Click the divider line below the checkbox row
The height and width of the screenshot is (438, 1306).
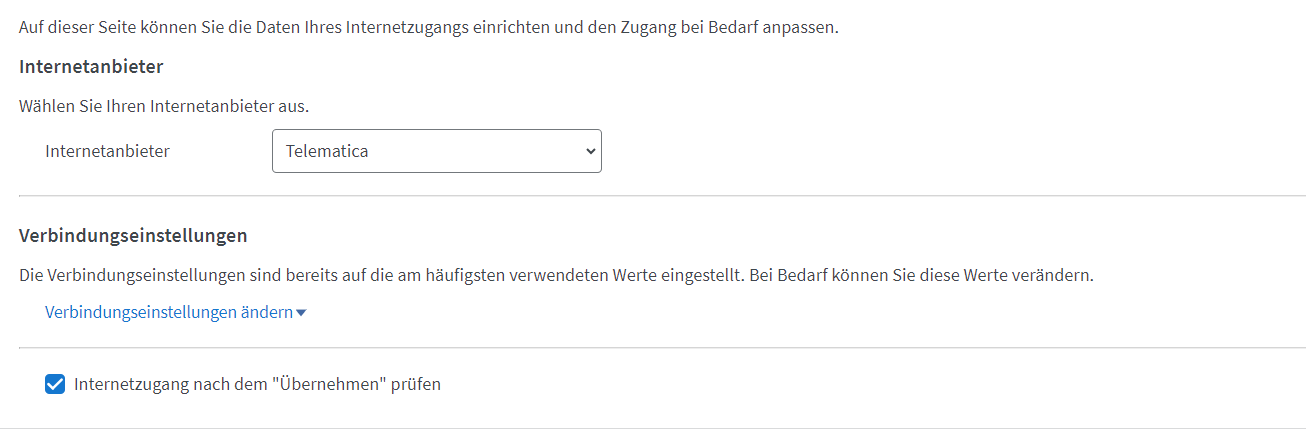[662, 428]
